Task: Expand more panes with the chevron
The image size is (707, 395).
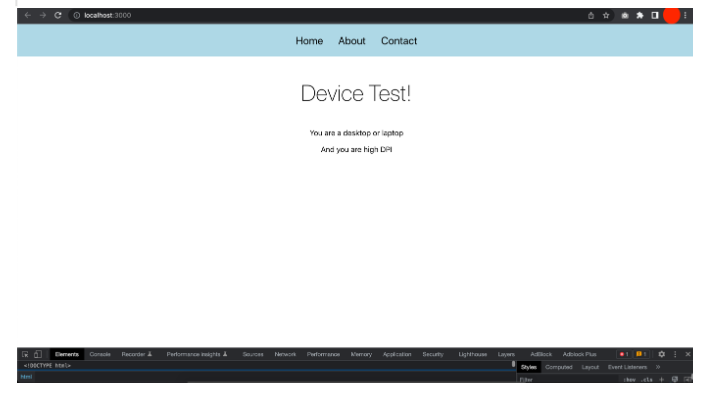Action: (658, 367)
